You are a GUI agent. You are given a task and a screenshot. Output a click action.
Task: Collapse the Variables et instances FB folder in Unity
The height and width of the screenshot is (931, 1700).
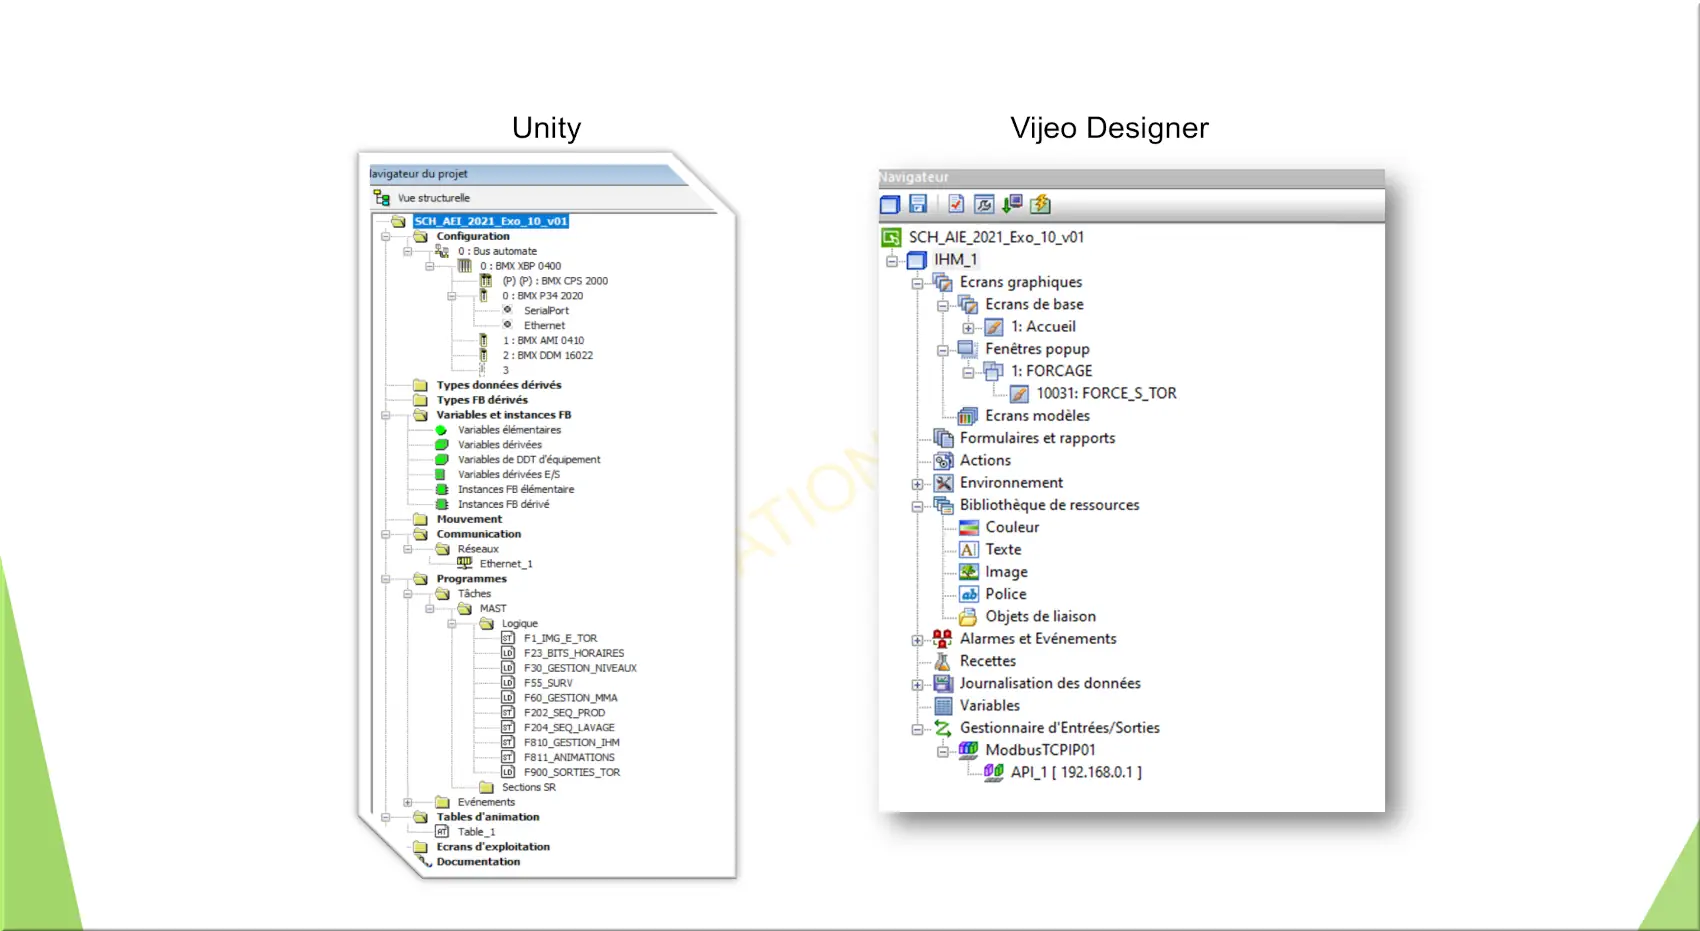386,415
